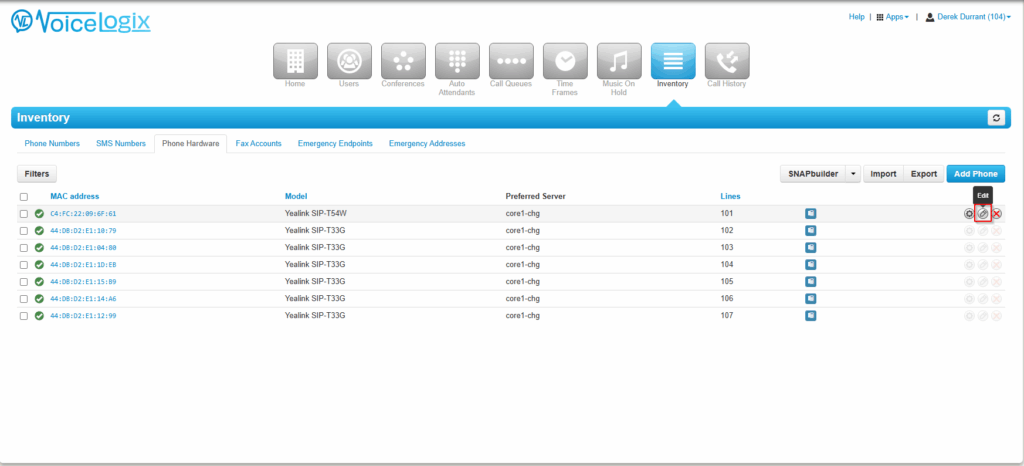Image resolution: width=1024 pixels, height=466 pixels.
Task: Expand the SNAPbuilder dropdown arrow
Action: point(853,174)
